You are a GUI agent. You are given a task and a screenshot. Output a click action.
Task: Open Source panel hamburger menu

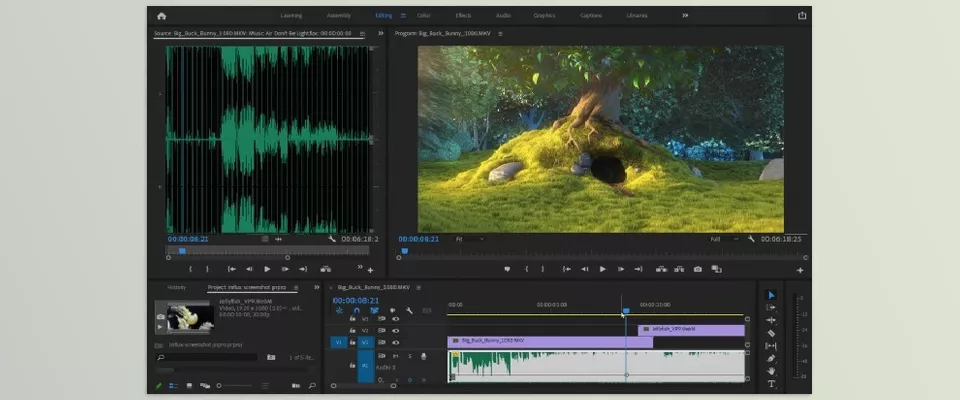pyautogui.click(x=362, y=33)
